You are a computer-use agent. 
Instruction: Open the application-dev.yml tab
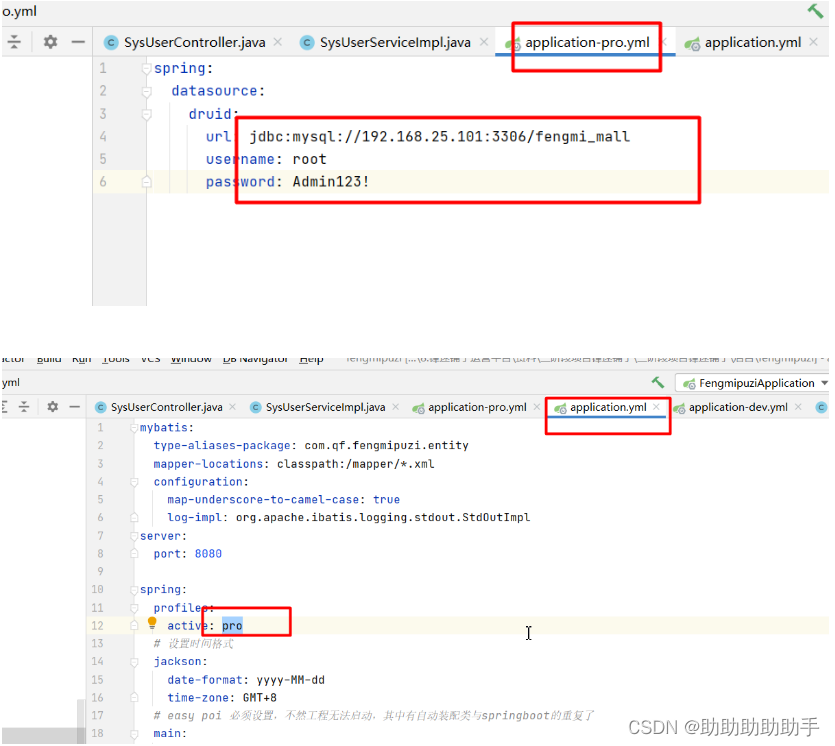[x=738, y=407]
